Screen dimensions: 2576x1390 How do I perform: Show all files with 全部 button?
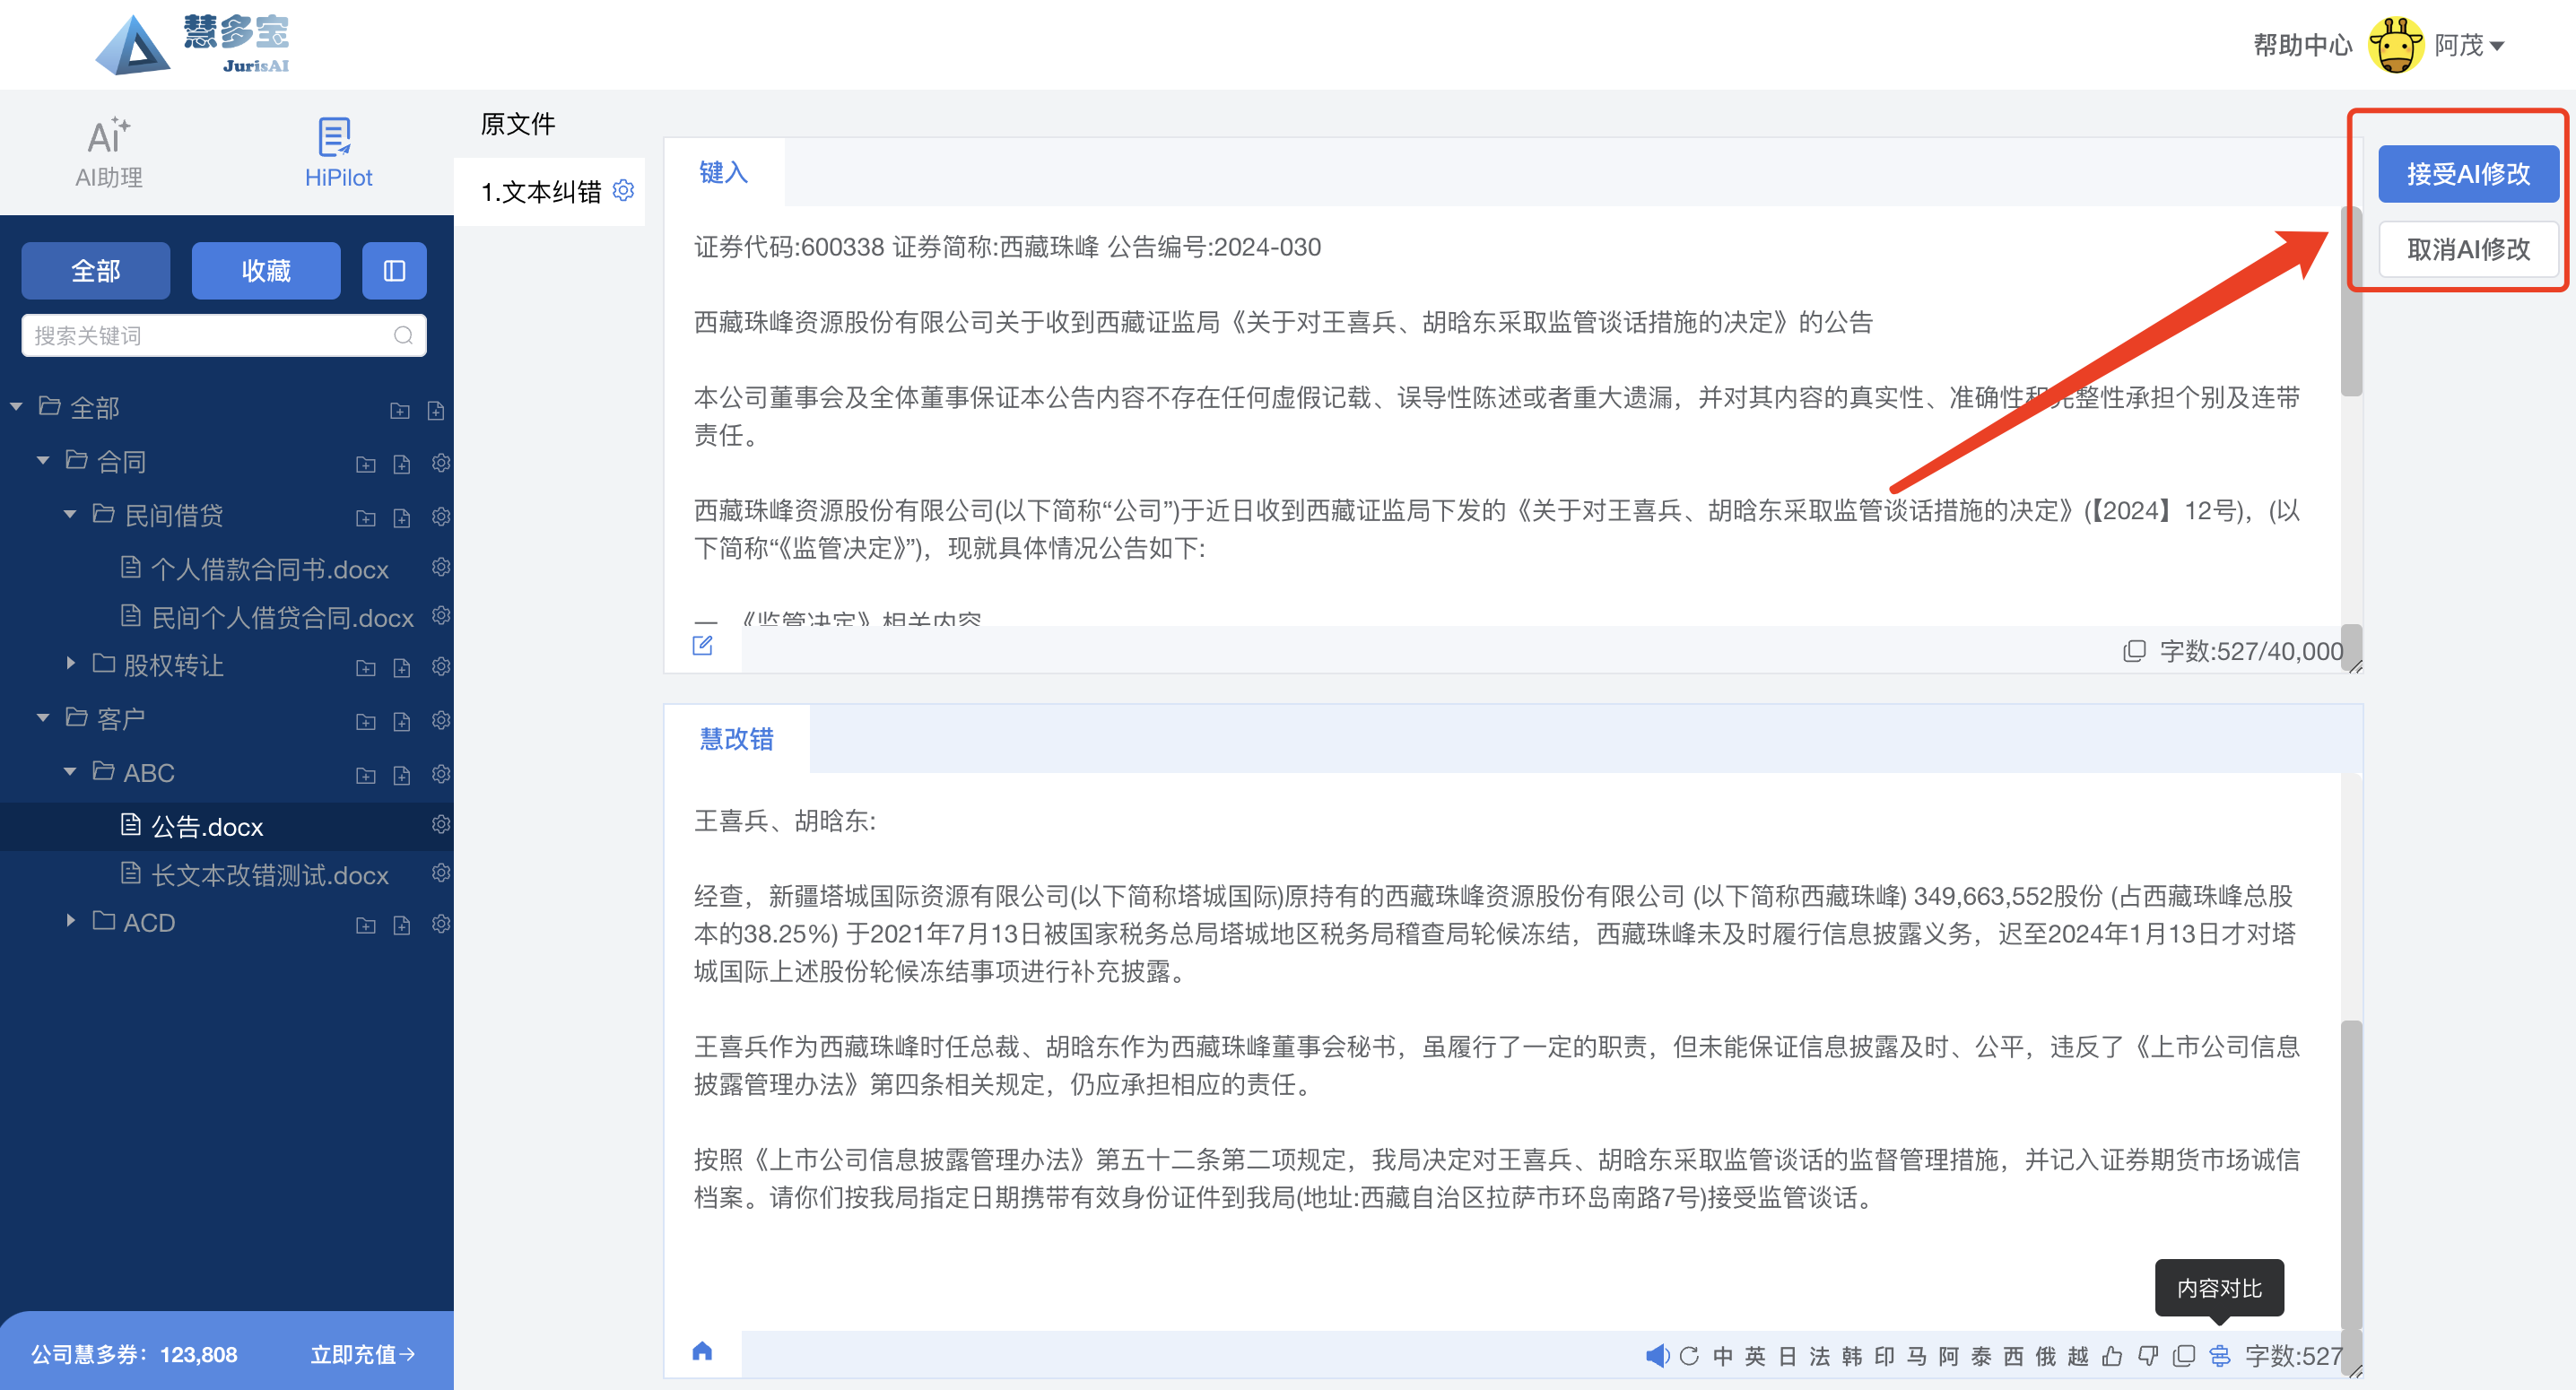[96, 270]
